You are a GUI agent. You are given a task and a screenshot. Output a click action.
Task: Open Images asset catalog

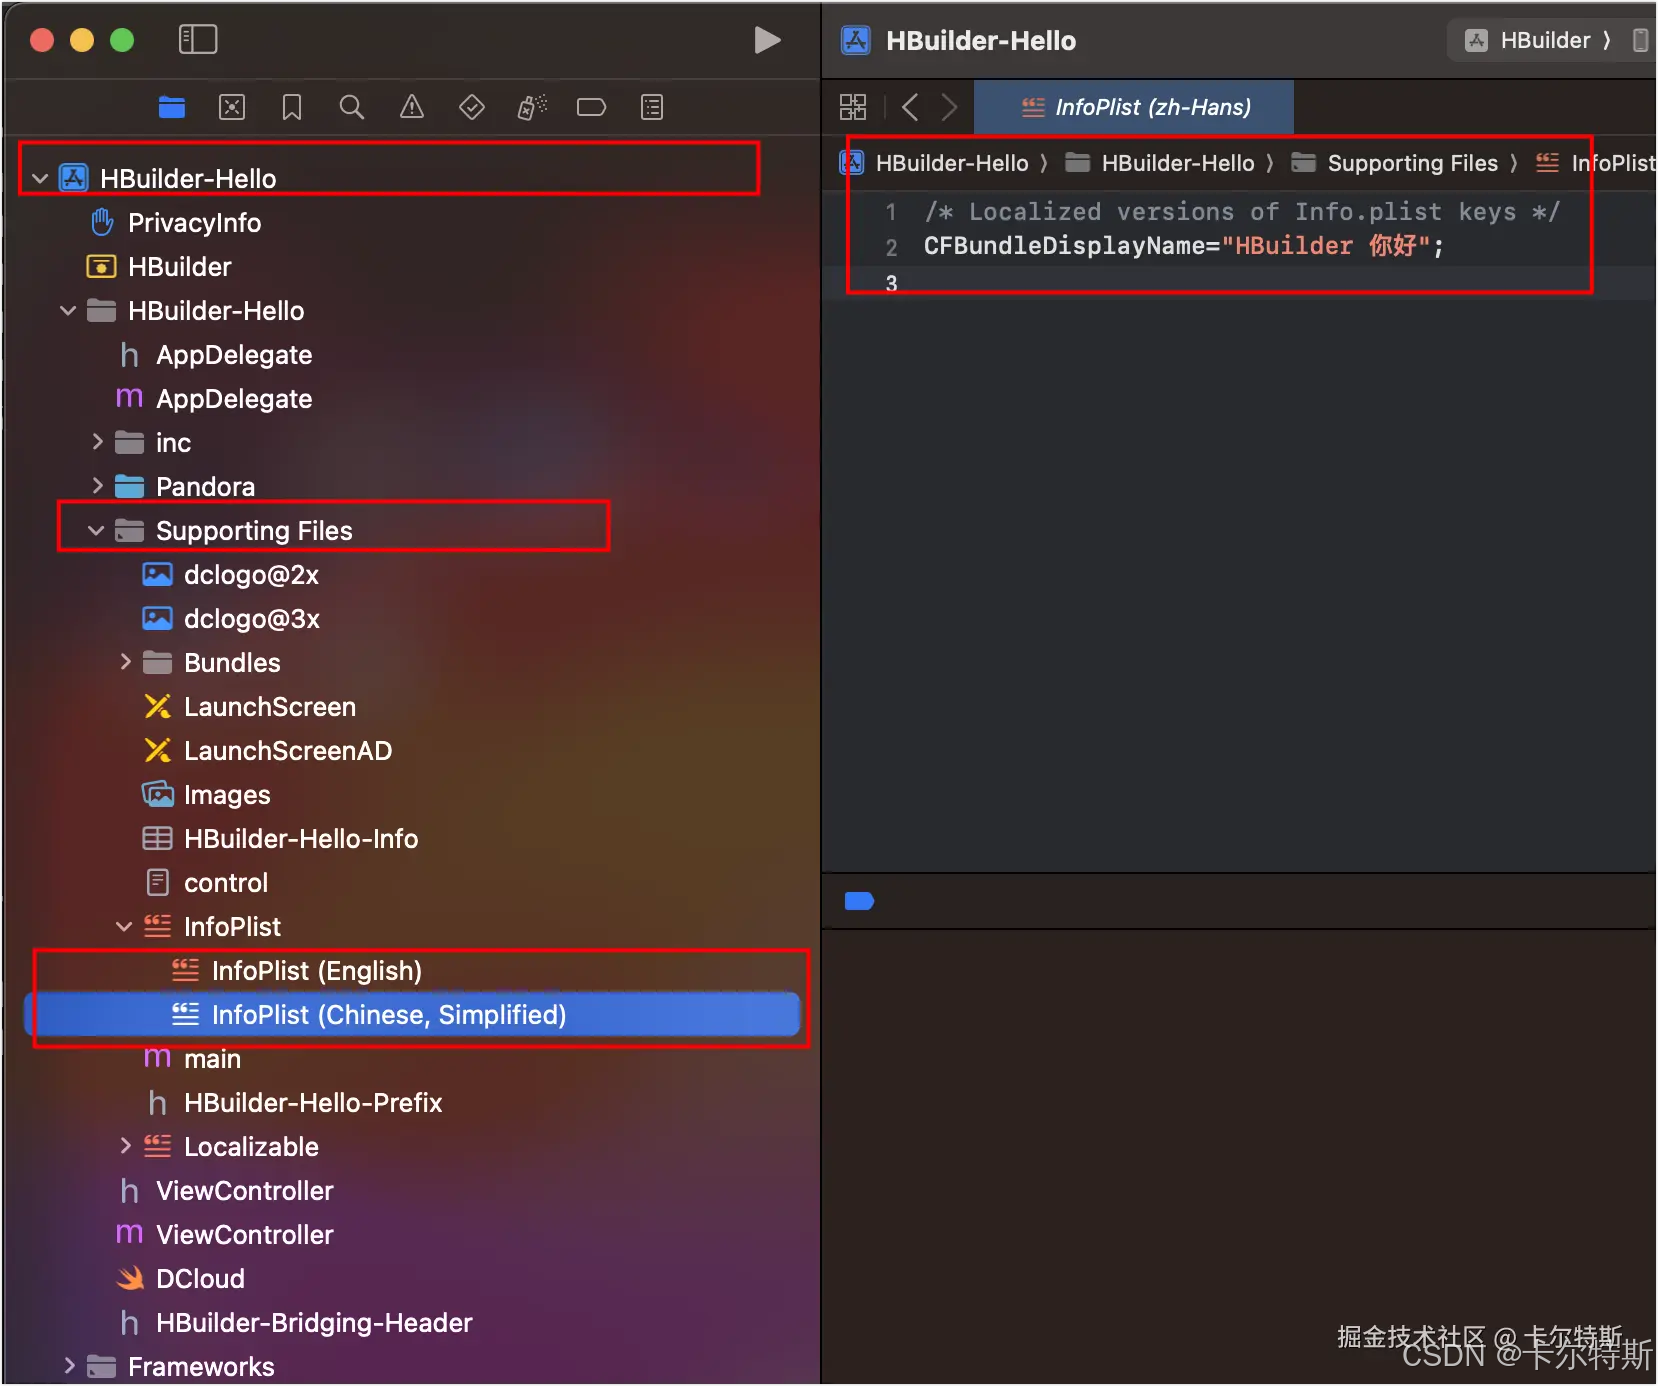click(227, 795)
